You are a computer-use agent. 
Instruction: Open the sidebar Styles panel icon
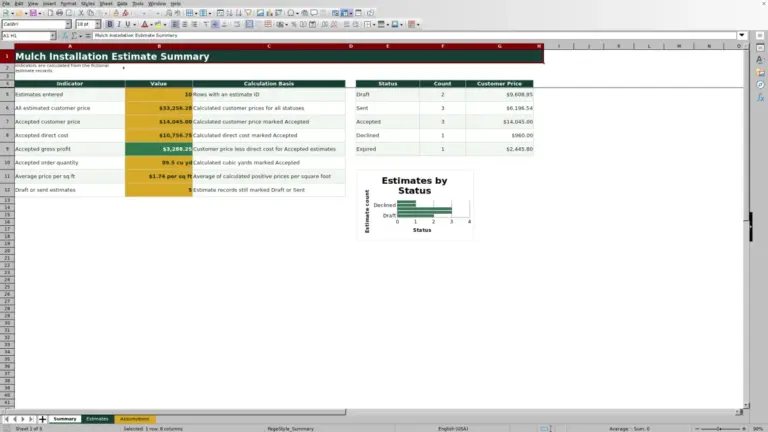(760, 60)
